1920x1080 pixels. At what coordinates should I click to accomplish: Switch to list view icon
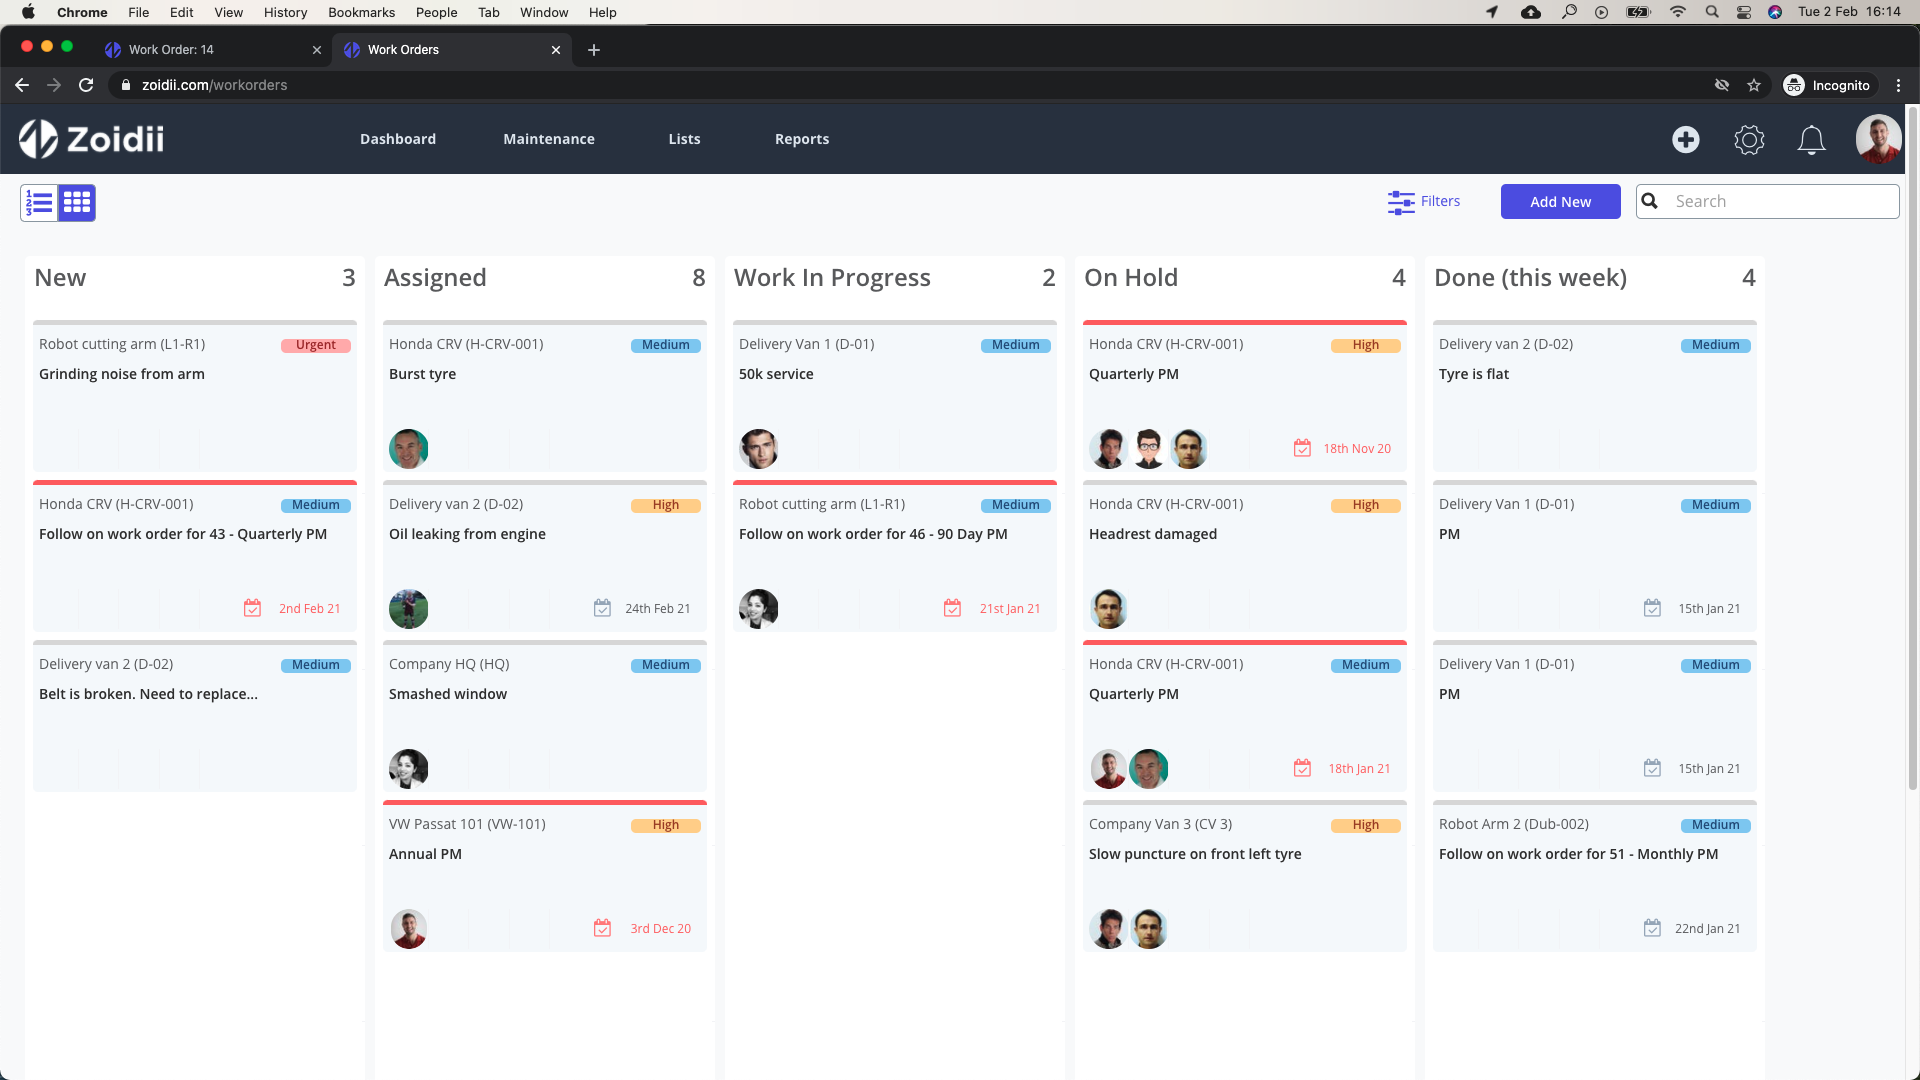(39, 203)
